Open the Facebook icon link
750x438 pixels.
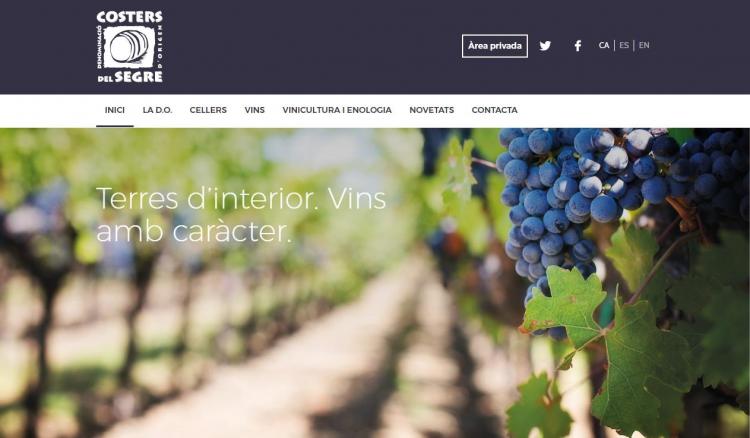point(578,46)
